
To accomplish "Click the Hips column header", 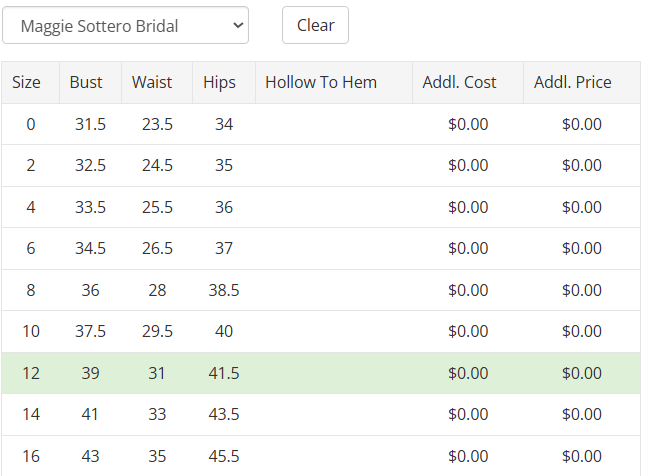I will (219, 82).
